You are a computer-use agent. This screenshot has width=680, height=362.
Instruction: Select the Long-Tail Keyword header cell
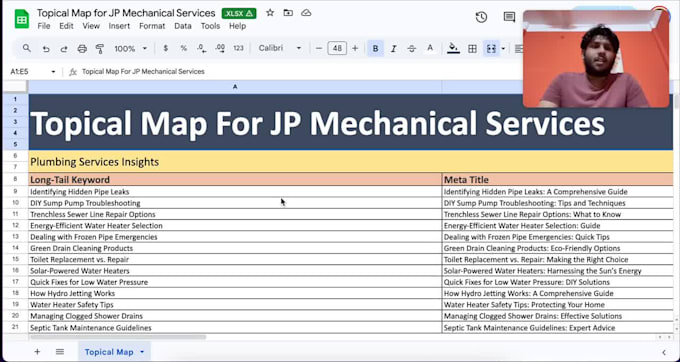pos(235,179)
